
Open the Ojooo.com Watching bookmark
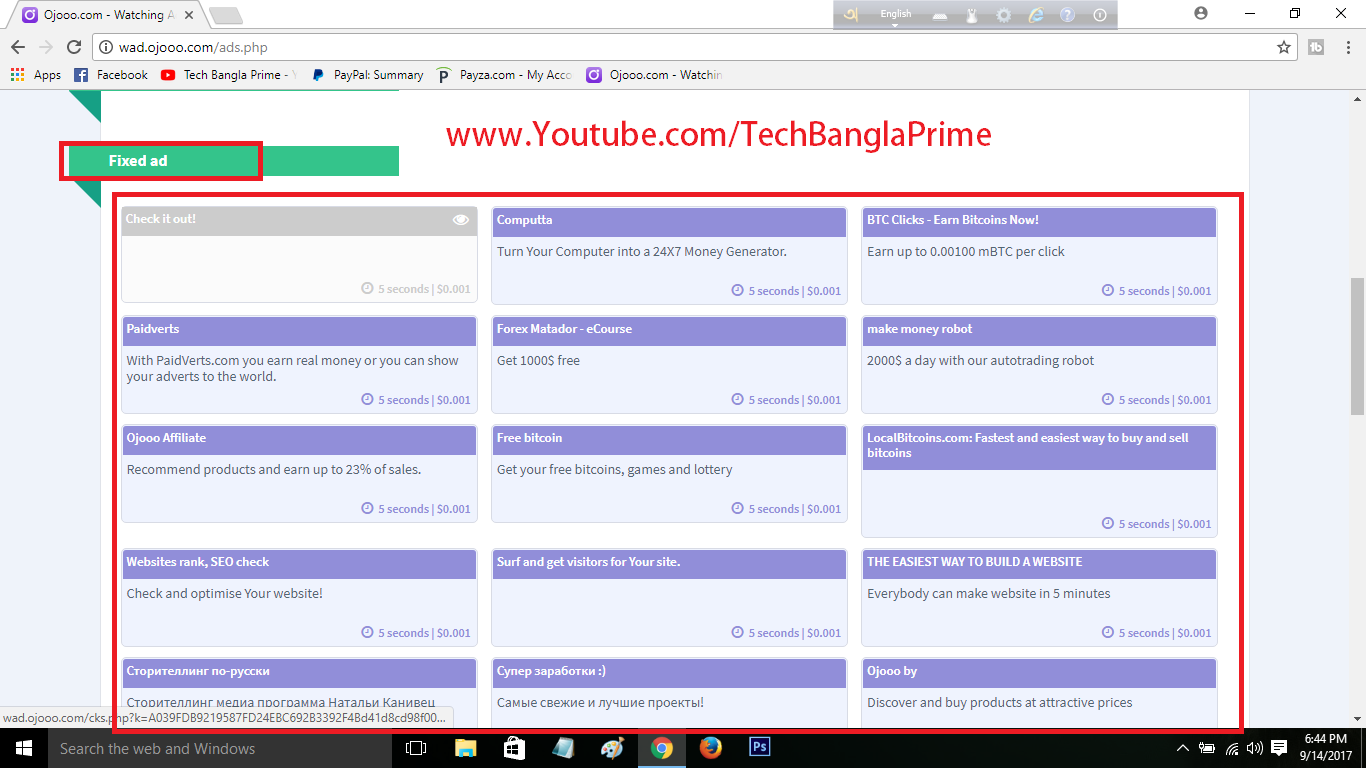coord(654,75)
